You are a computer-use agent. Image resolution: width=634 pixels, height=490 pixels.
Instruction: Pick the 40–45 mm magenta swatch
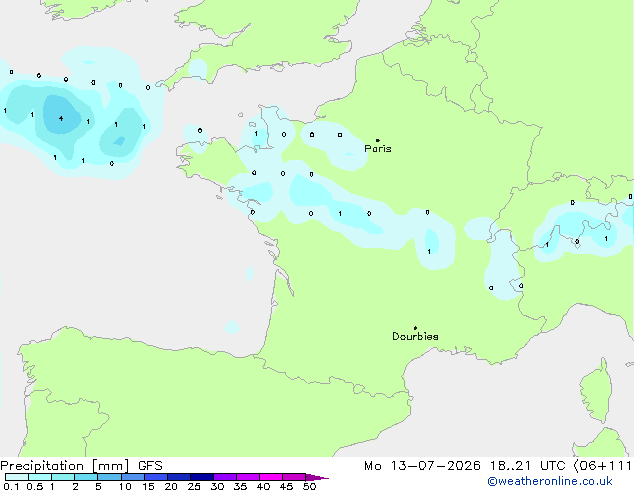(x=270, y=477)
